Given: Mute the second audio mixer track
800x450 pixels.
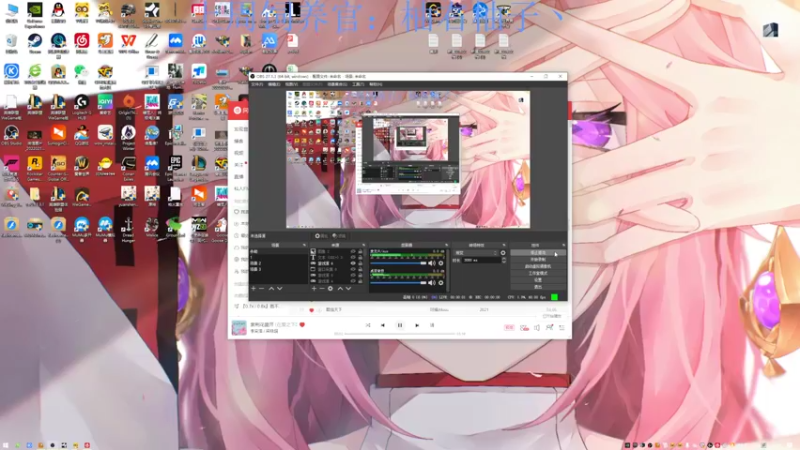Looking at the screenshot, I should (432, 283).
